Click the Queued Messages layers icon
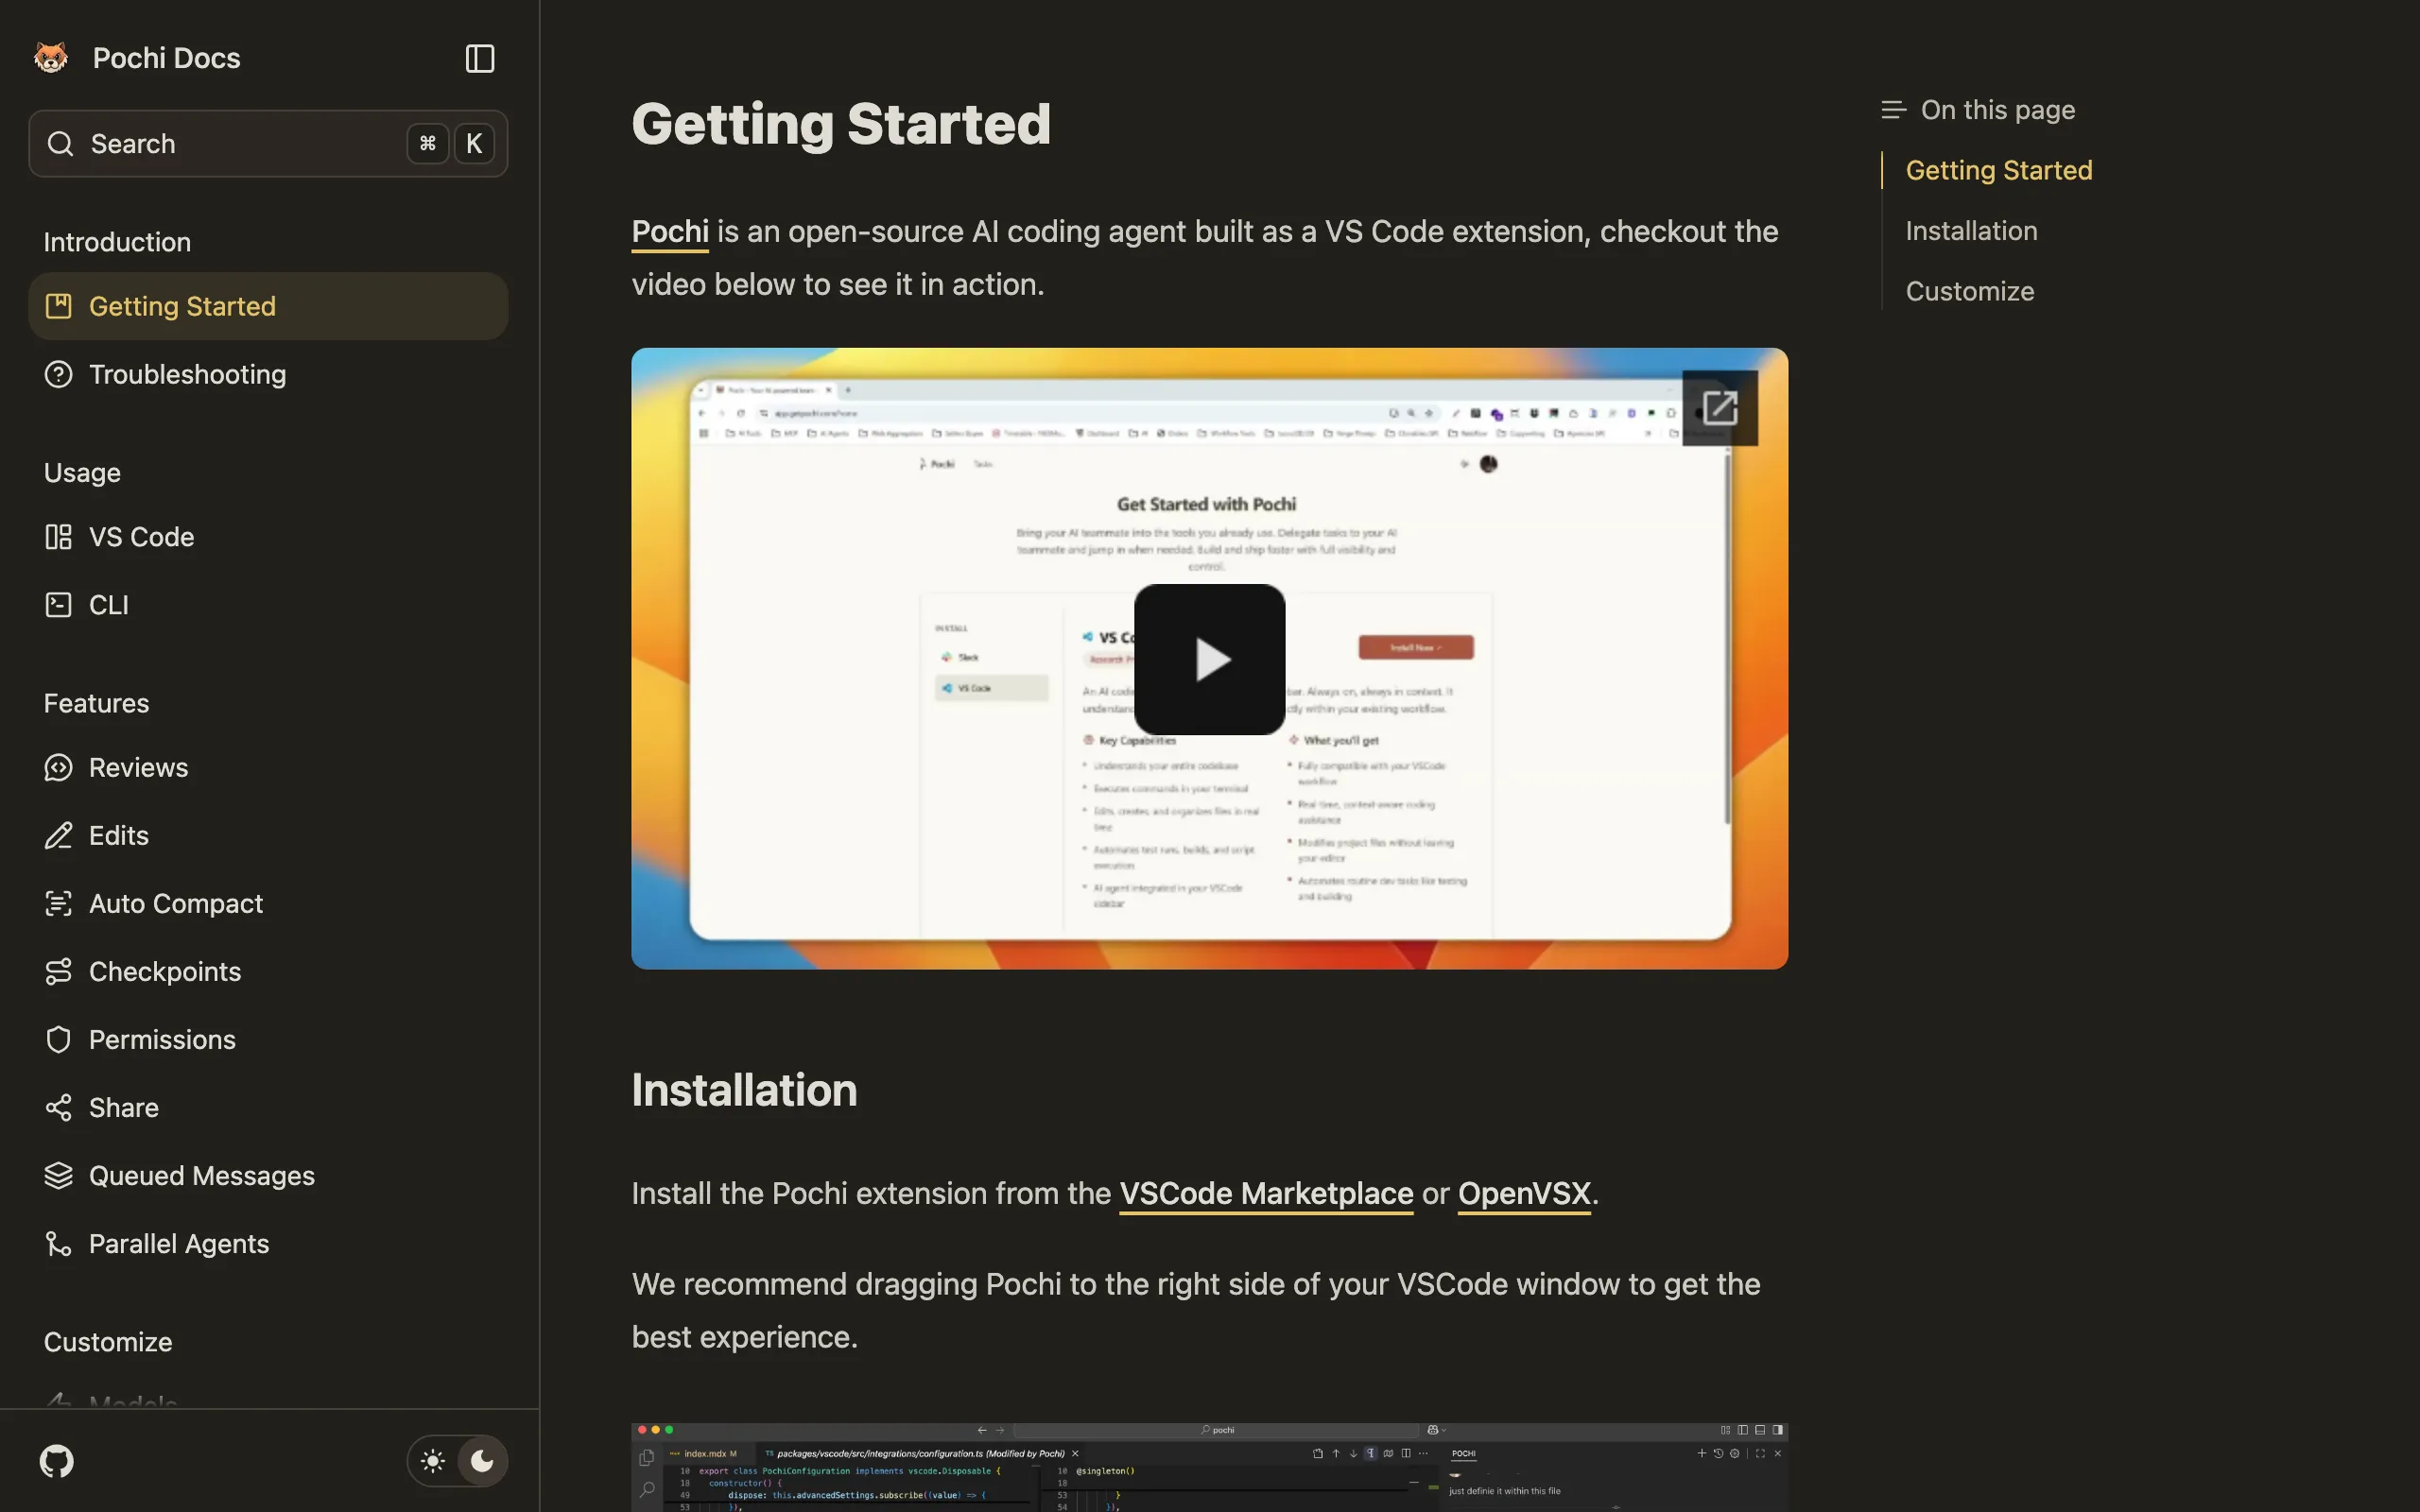Image resolution: width=2420 pixels, height=1512 pixels. [59, 1176]
